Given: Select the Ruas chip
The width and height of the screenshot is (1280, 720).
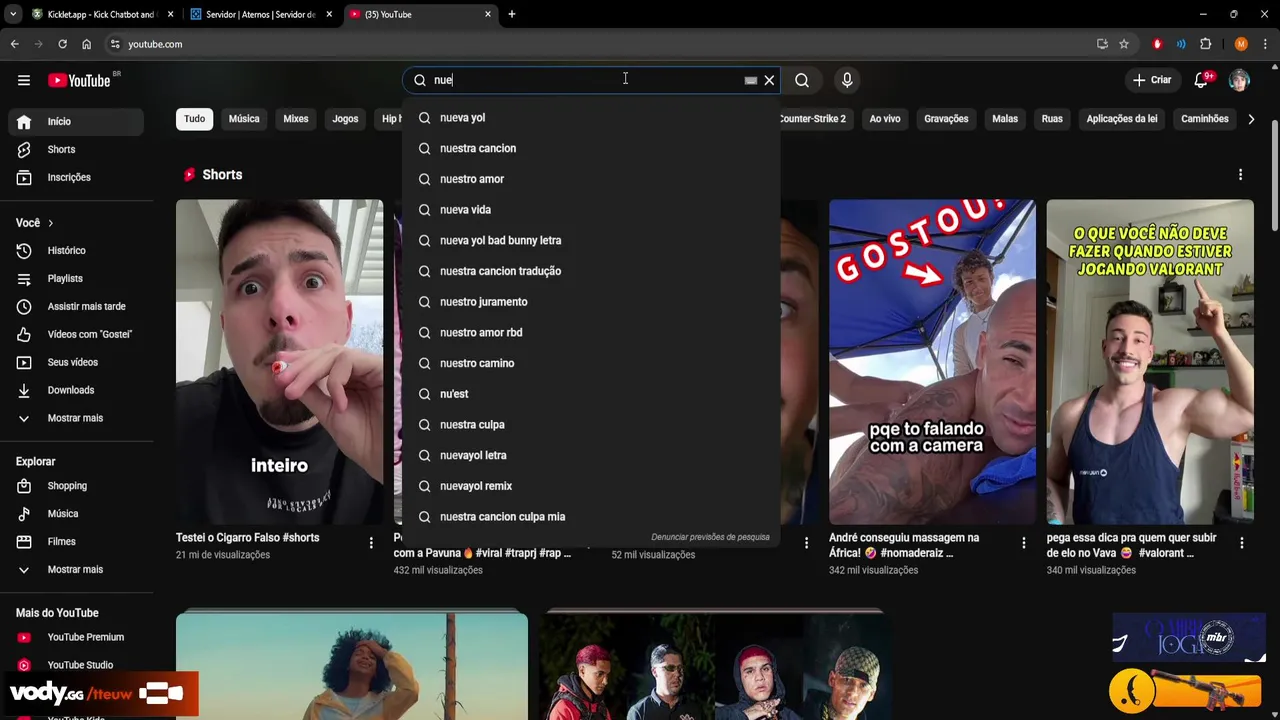Looking at the screenshot, I should tap(1052, 119).
